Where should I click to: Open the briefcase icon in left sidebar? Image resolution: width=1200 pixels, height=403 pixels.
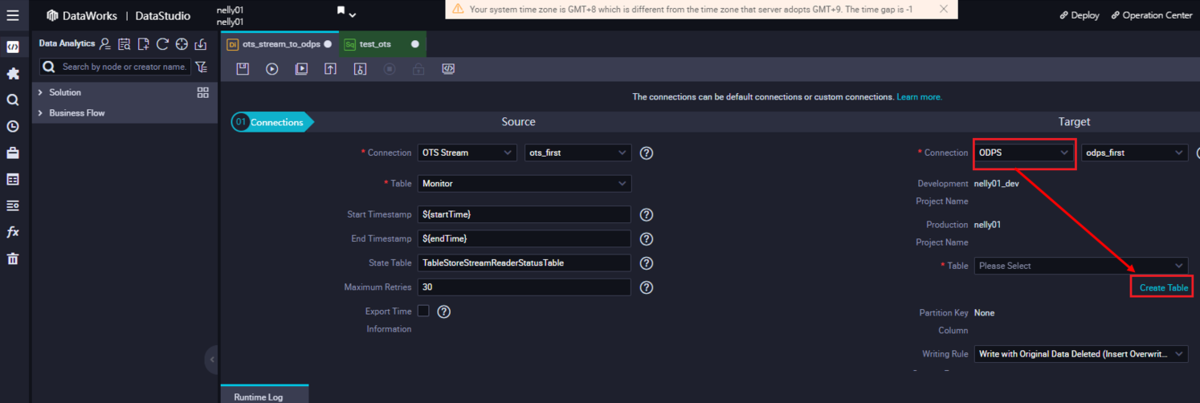coord(12,153)
